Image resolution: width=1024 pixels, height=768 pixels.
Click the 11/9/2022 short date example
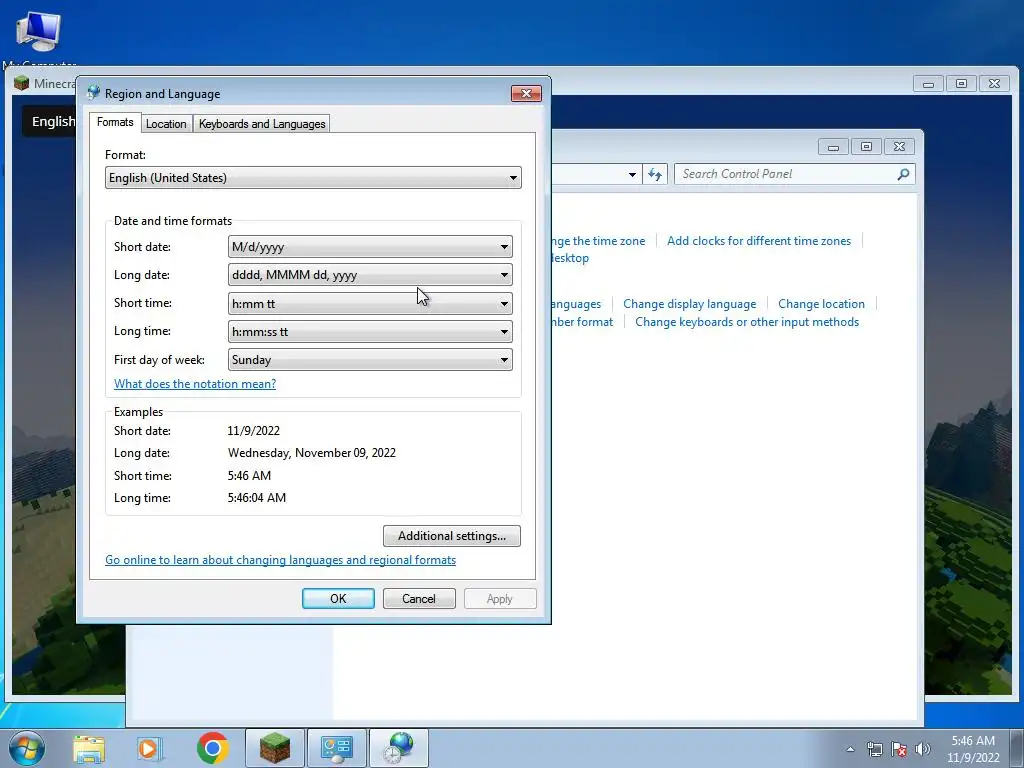pos(253,431)
